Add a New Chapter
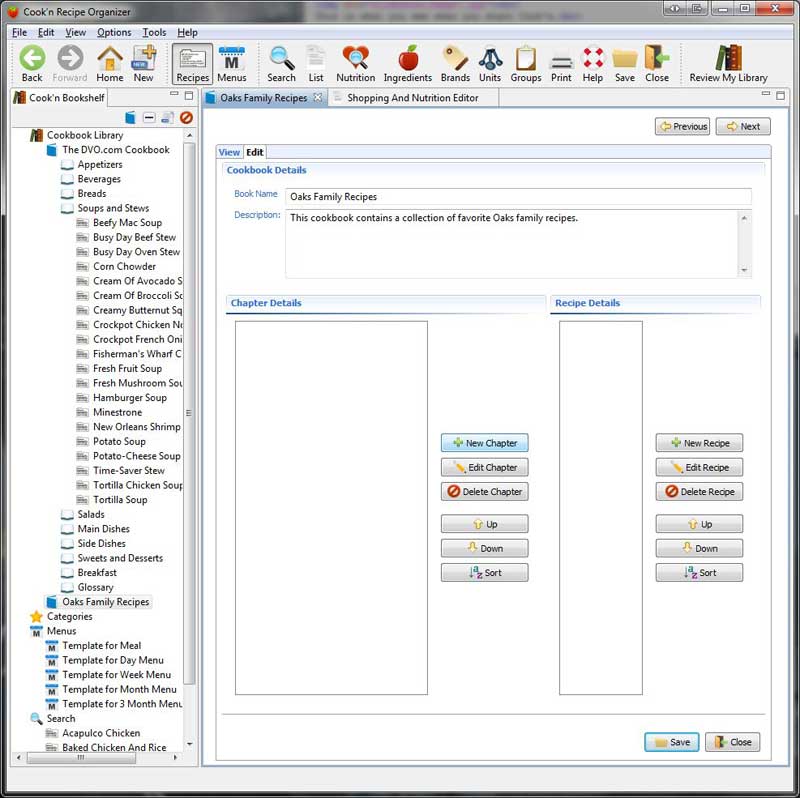800x798 pixels. [485, 443]
